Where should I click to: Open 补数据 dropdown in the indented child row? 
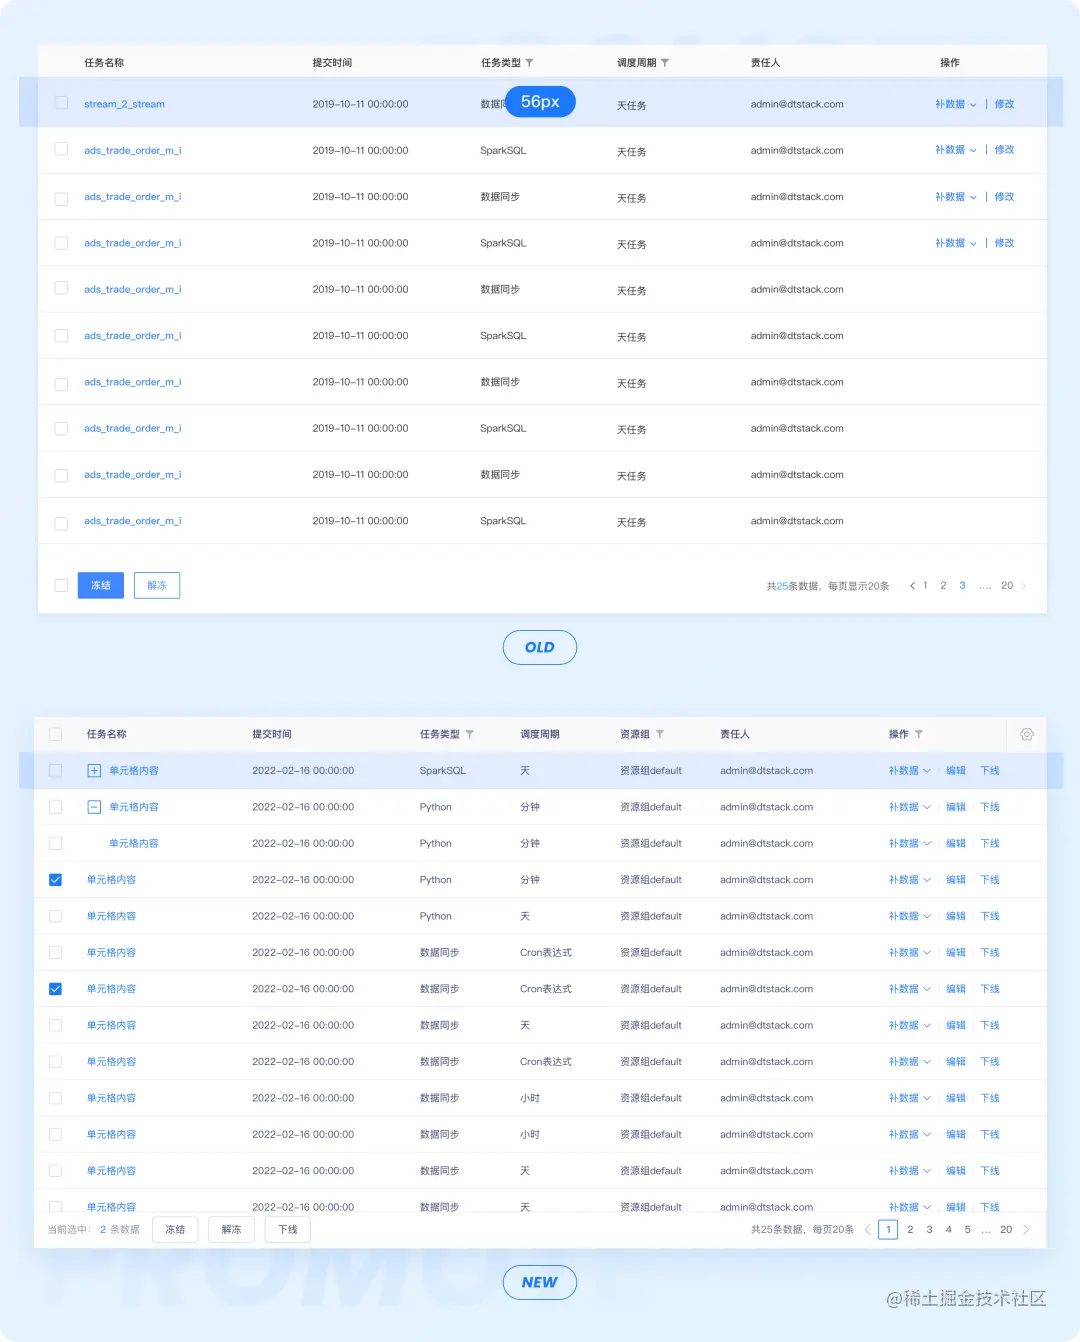(909, 844)
